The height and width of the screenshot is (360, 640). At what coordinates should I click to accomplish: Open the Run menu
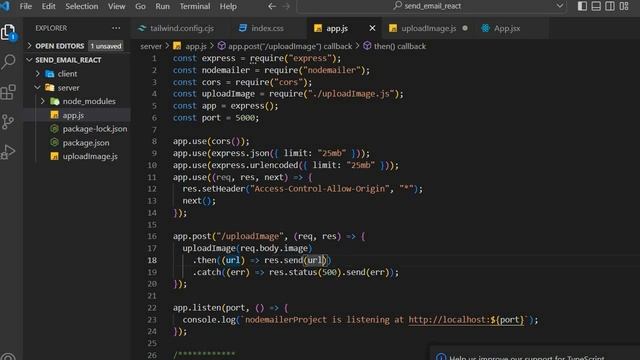click(162, 6)
